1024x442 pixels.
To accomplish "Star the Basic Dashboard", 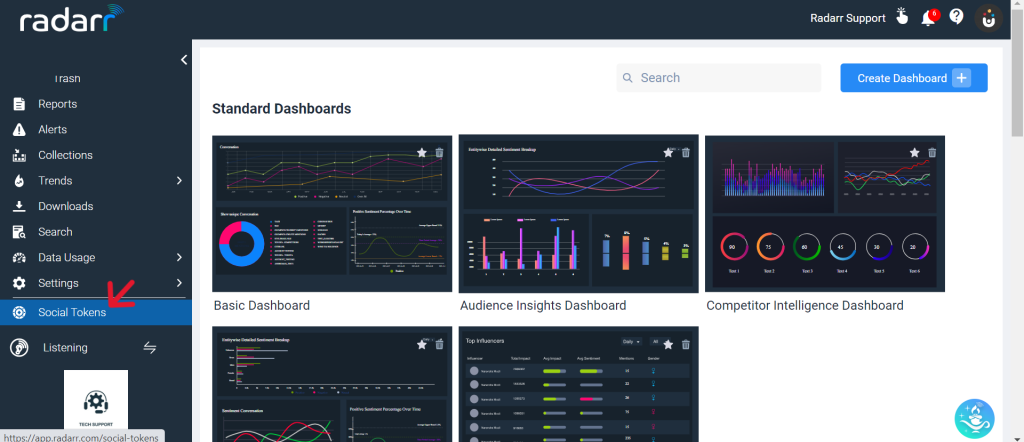I will 422,153.
